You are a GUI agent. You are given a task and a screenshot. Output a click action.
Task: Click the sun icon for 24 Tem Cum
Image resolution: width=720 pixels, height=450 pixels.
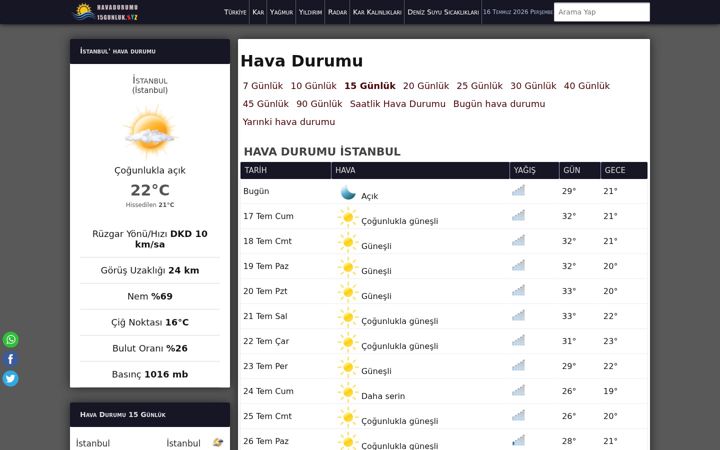point(348,392)
